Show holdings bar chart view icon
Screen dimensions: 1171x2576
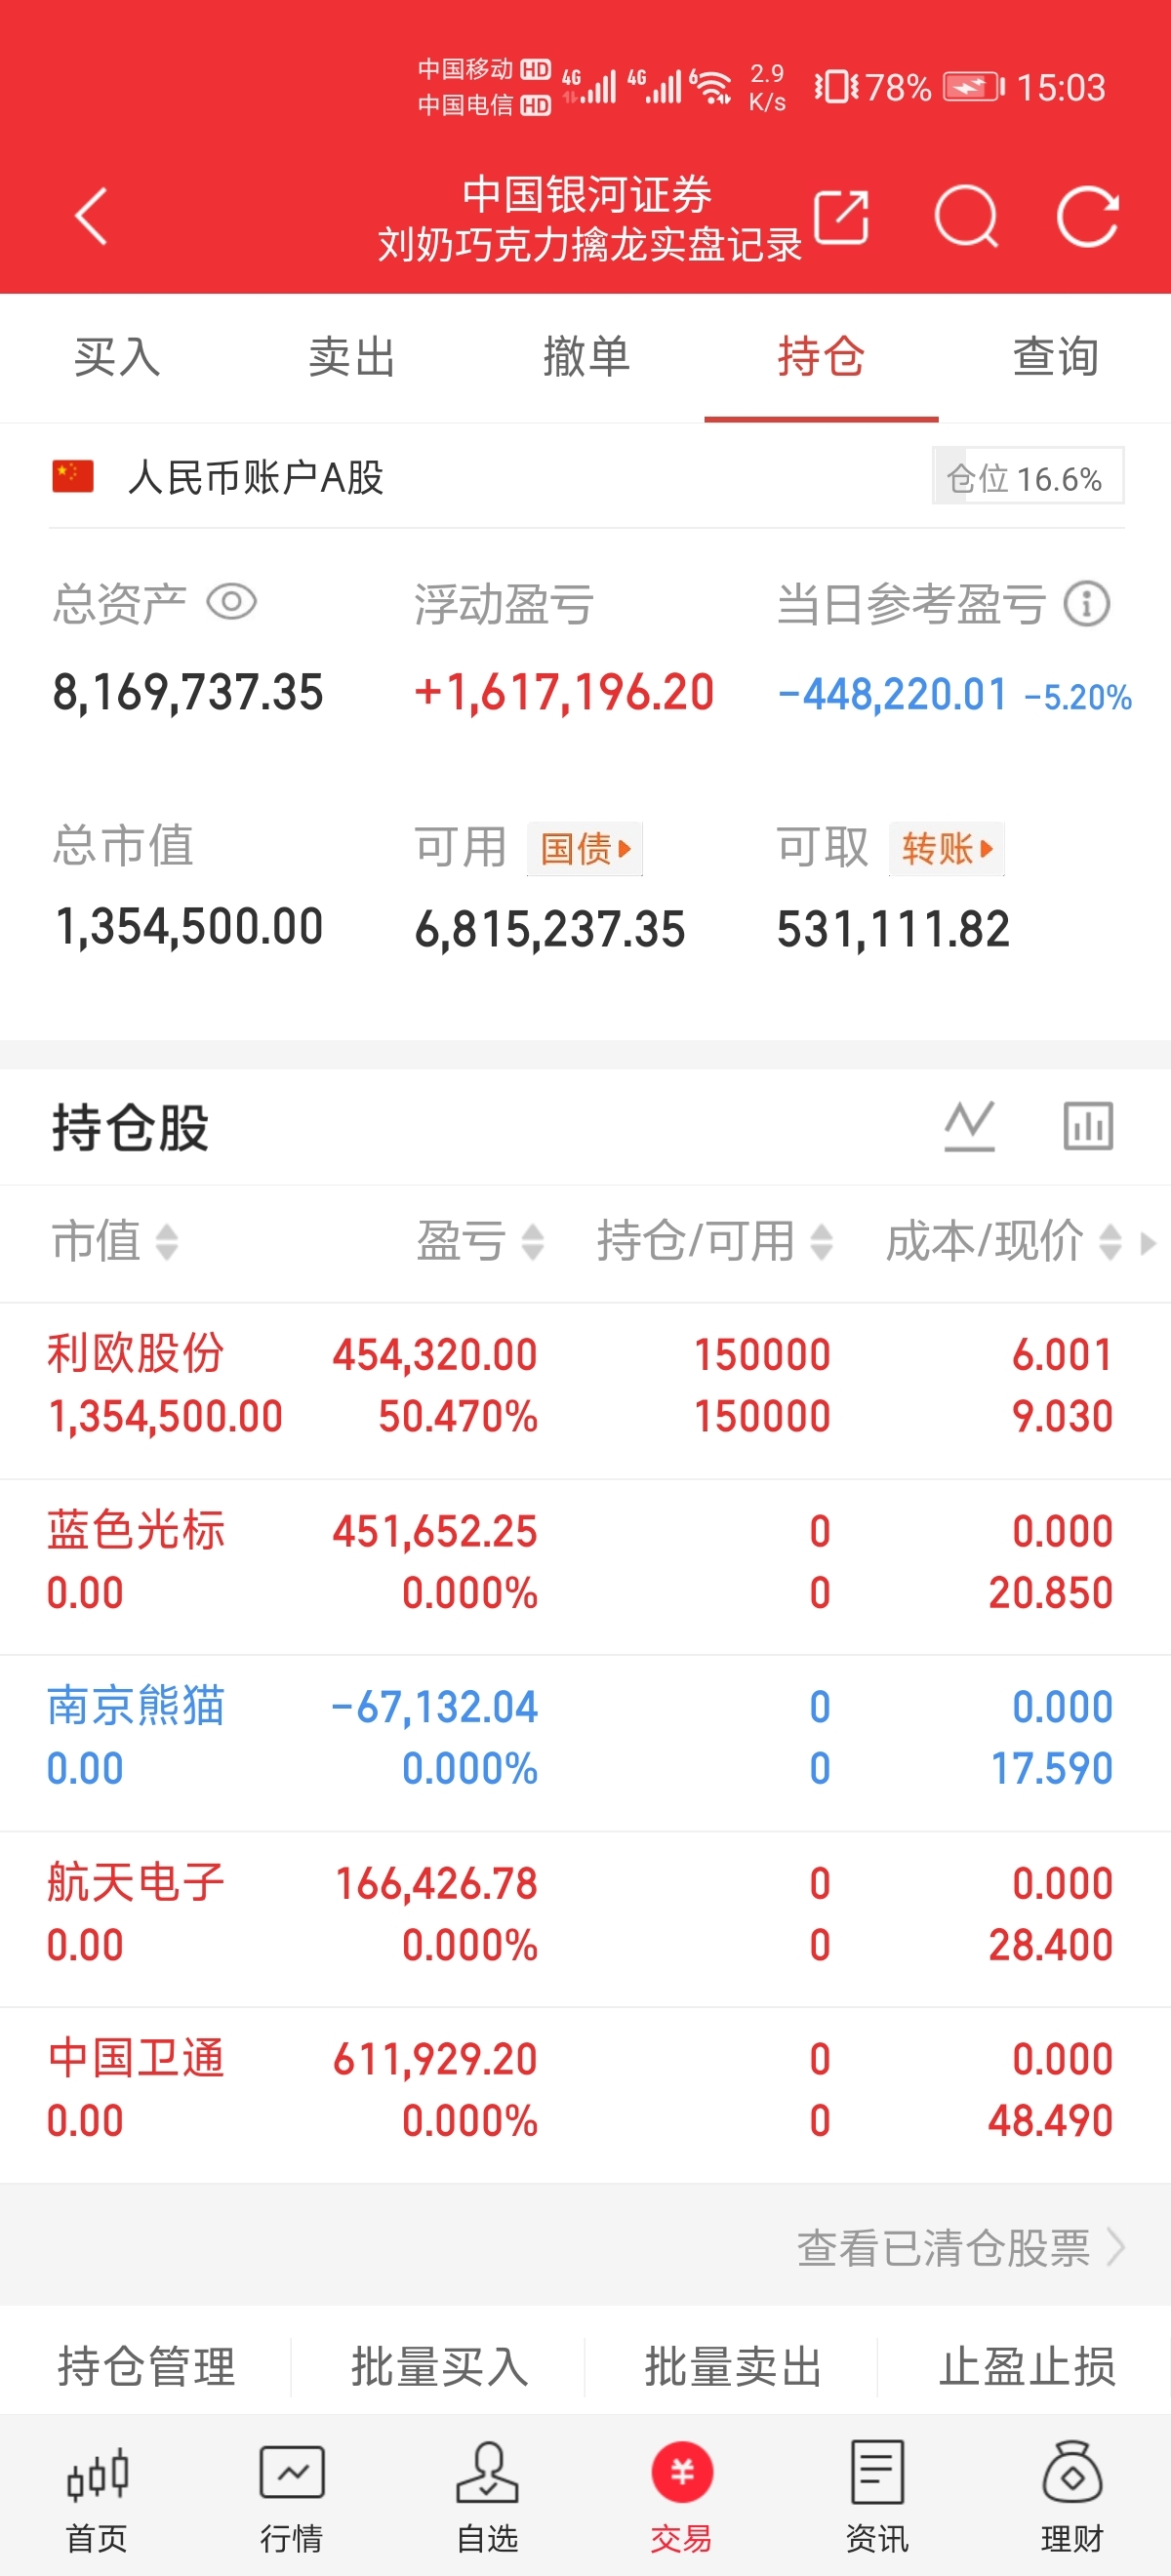[1088, 1126]
